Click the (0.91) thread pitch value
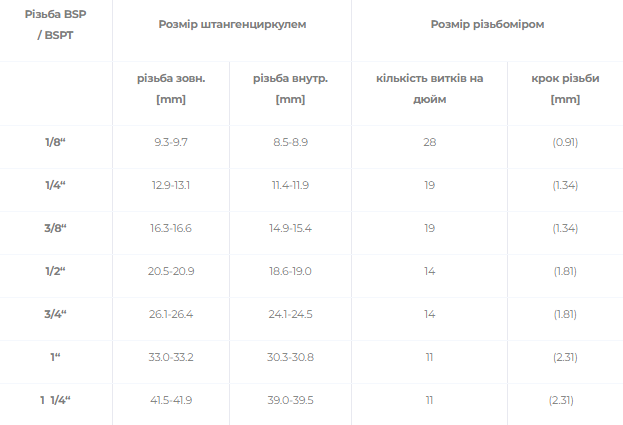Image resolution: width=623 pixels, height=425 pixels. 565,142
